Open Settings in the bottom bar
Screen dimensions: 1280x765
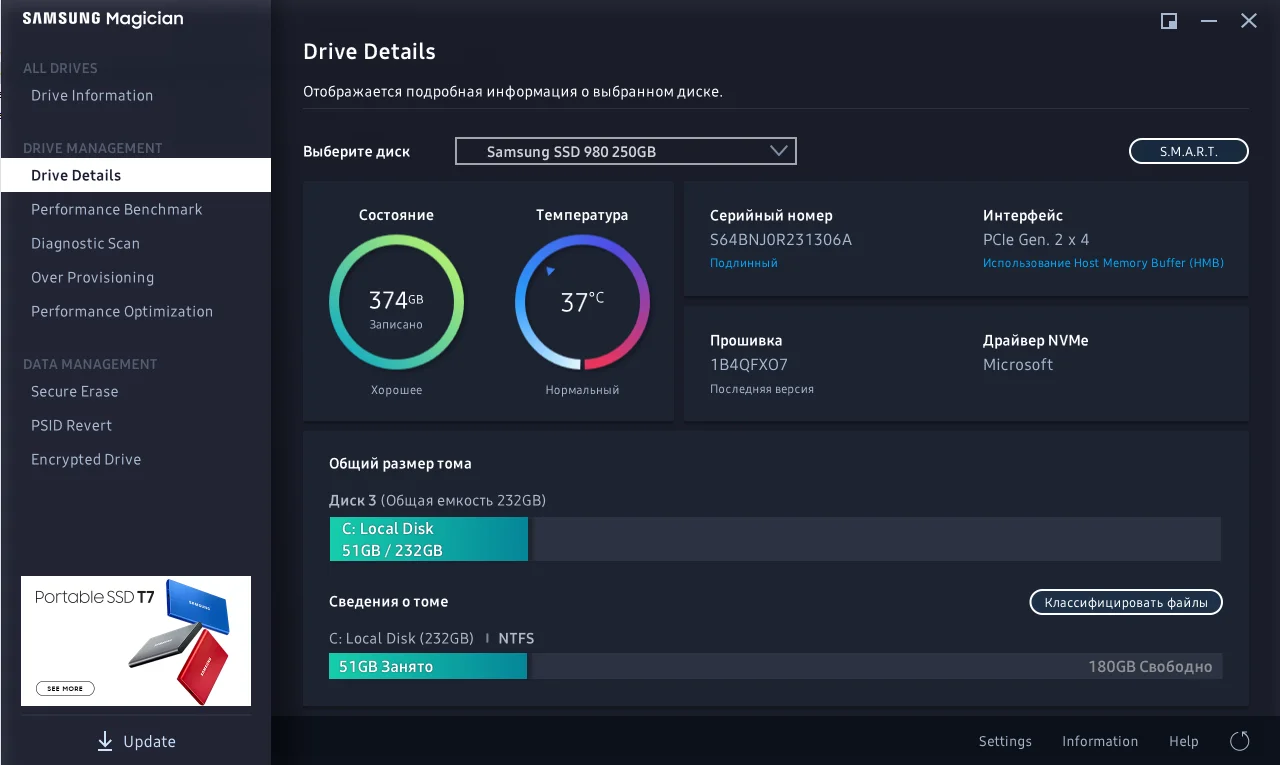coord(1005,741)
